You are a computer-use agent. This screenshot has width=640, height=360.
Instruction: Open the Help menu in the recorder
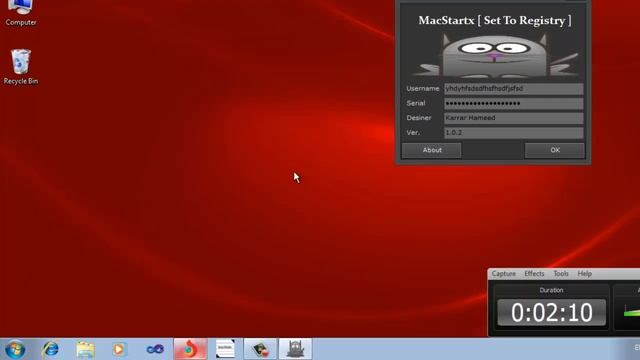pos(584,273)
